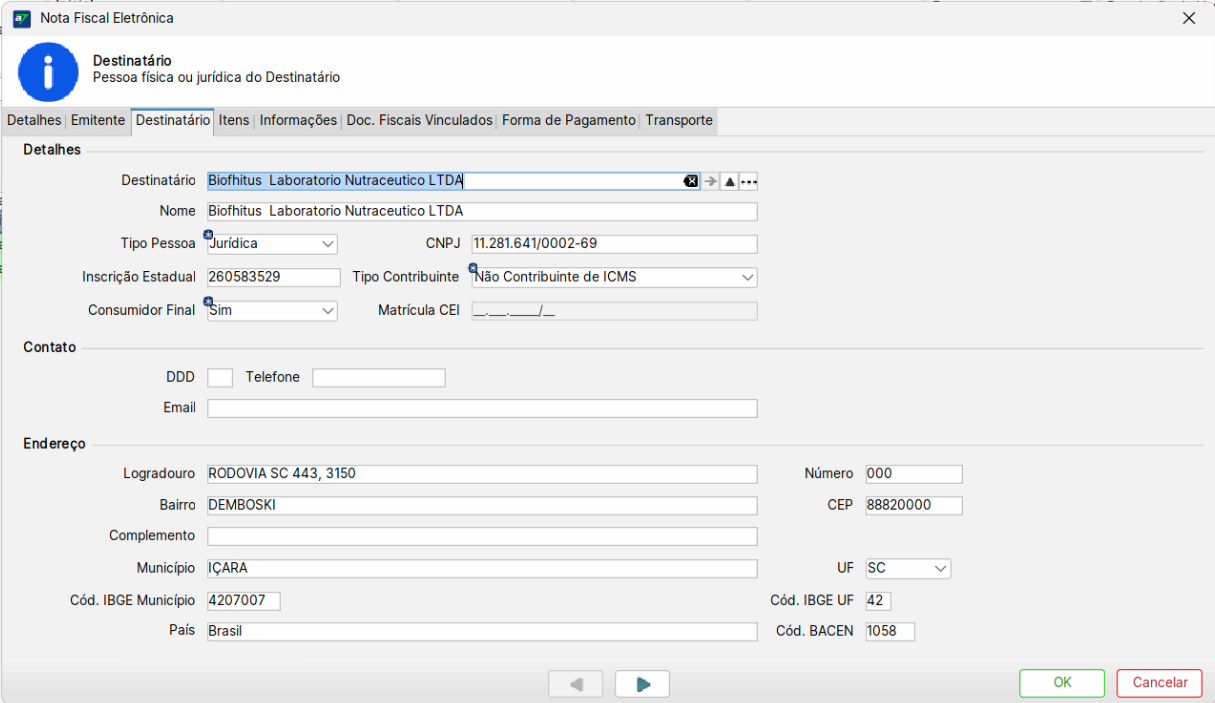The height and width of the screenshot is (703, 1215).
Task: Click the Número input field
Action: coord(914,473)
